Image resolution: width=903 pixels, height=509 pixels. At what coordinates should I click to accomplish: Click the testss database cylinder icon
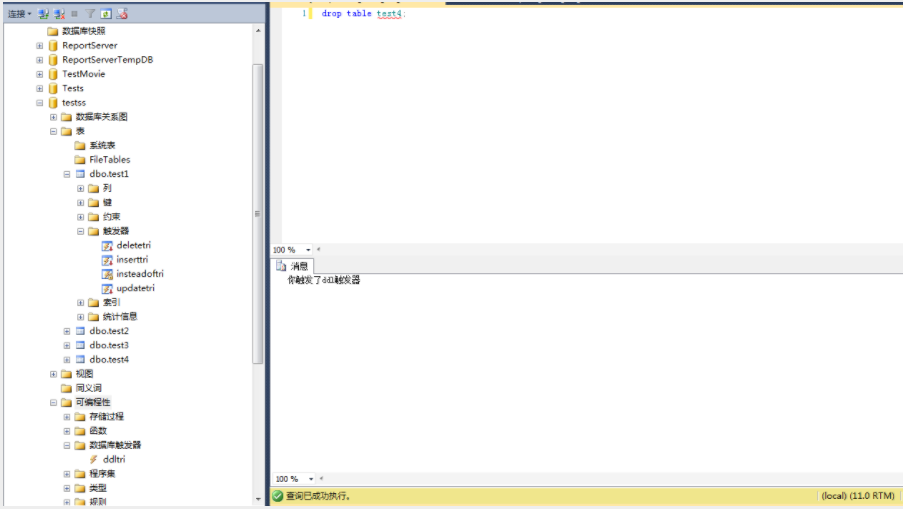tap(53, 102)
